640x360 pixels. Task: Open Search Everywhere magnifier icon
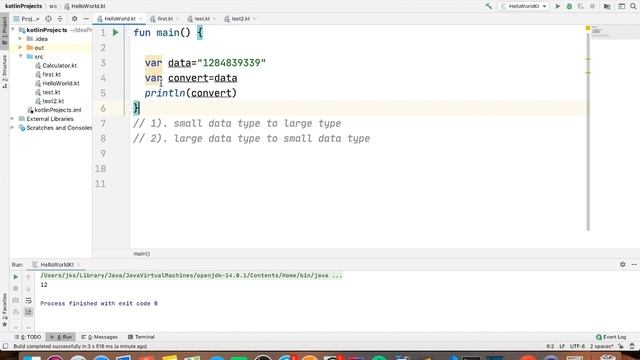click(x=633, y=6)
